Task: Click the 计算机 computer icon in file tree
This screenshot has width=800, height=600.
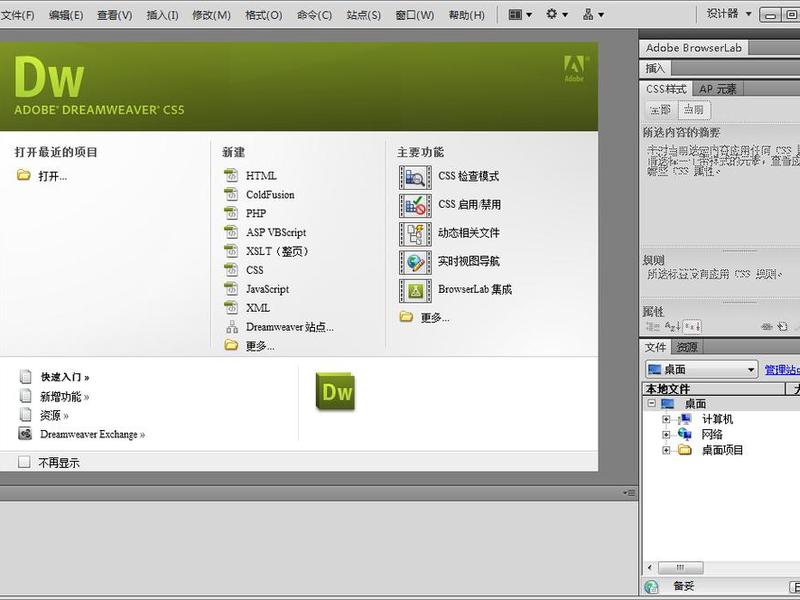Action: 685,419
